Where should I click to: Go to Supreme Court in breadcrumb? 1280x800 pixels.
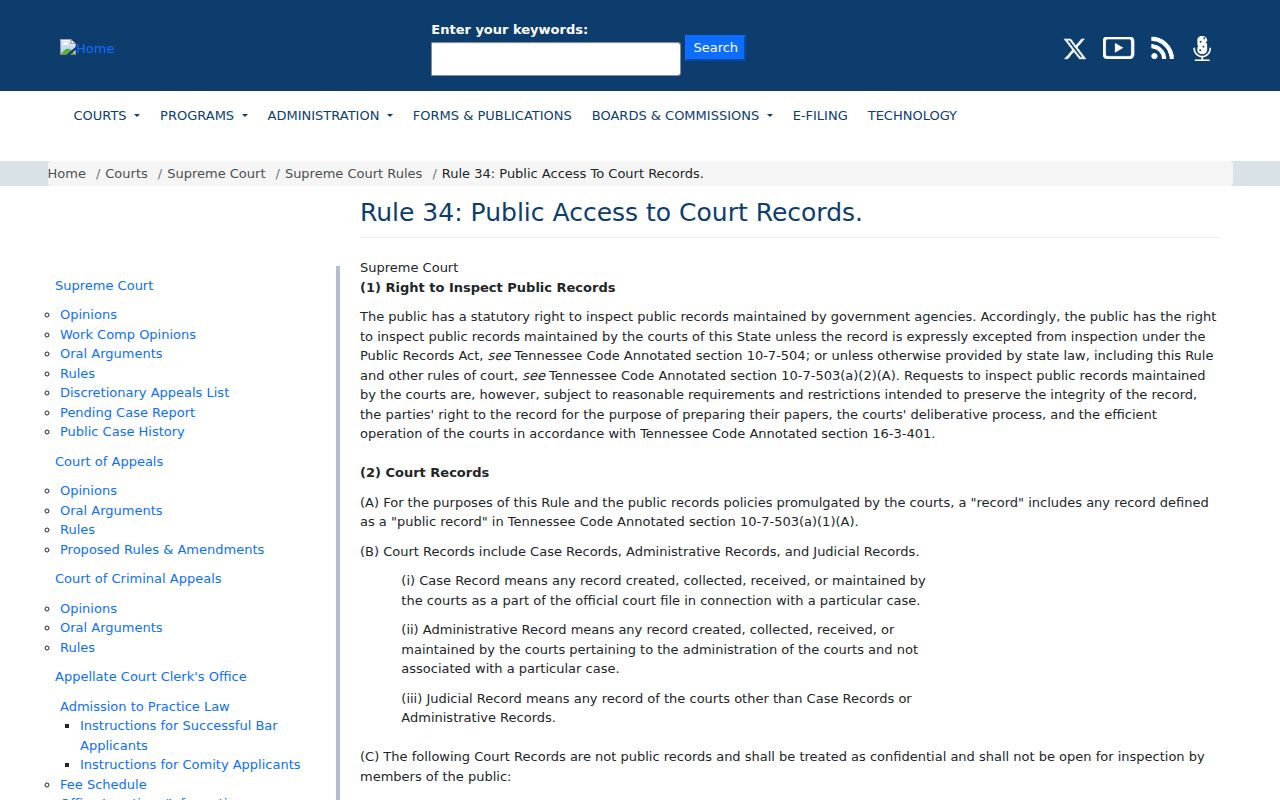(216, 173)
